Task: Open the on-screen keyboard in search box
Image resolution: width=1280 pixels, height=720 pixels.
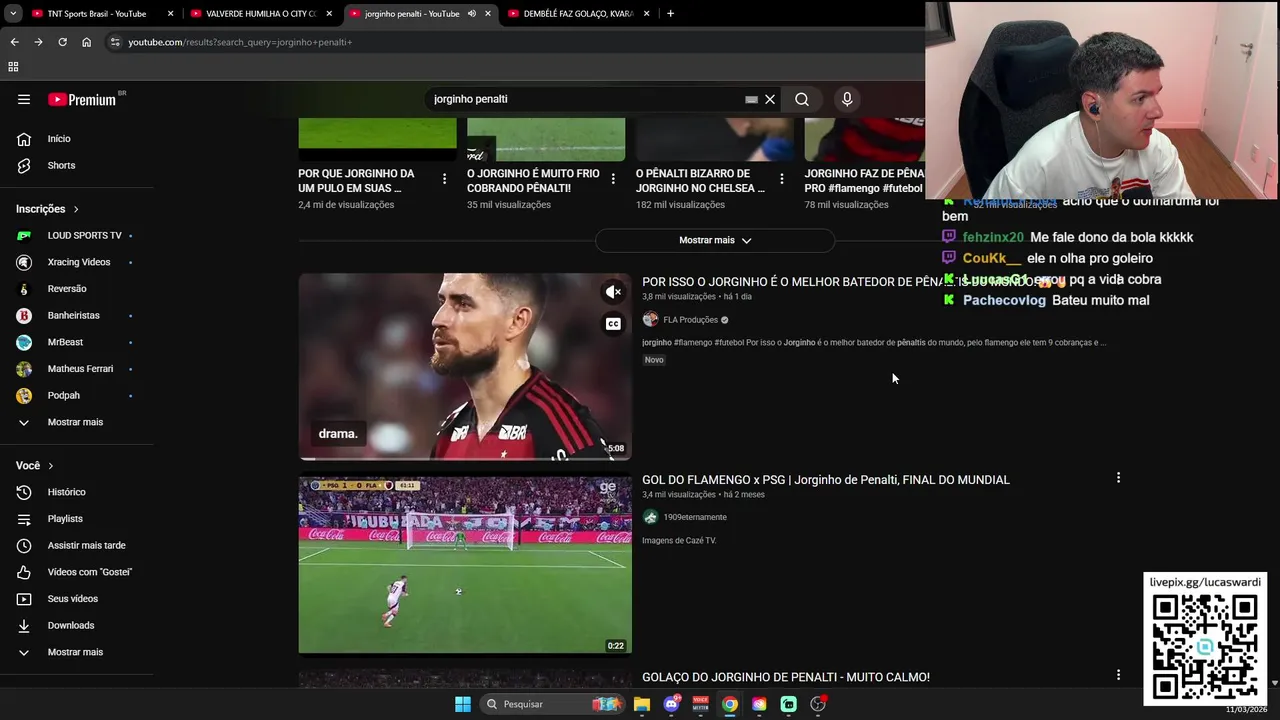Action: (x=751, y=99)
